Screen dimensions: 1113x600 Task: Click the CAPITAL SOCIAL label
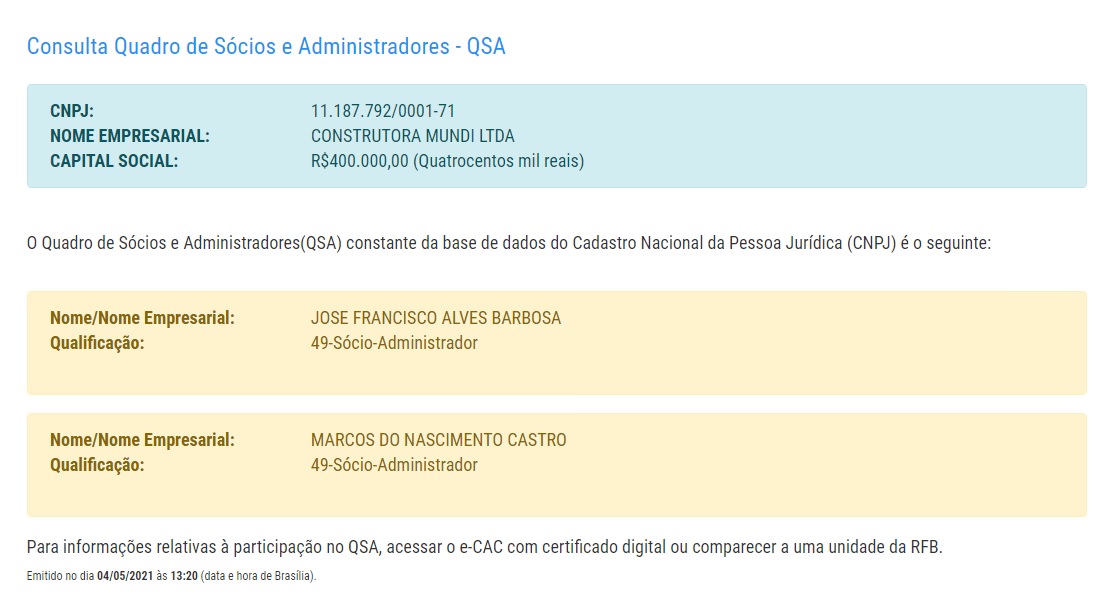coord(114,161)
